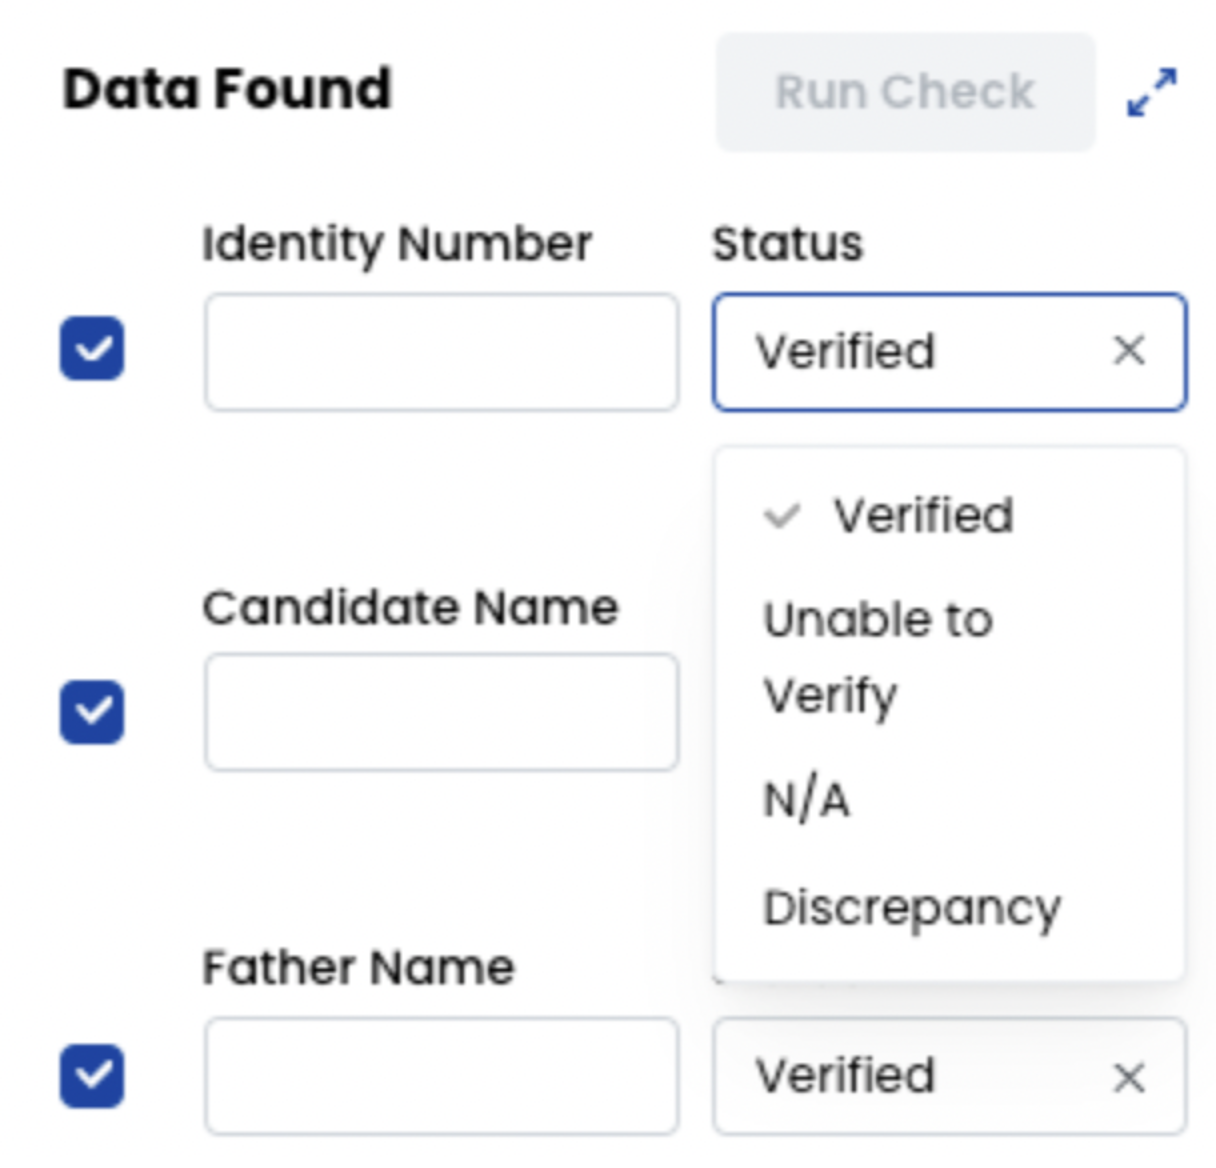Clear the Identity Number status selection

[1129, 351]
